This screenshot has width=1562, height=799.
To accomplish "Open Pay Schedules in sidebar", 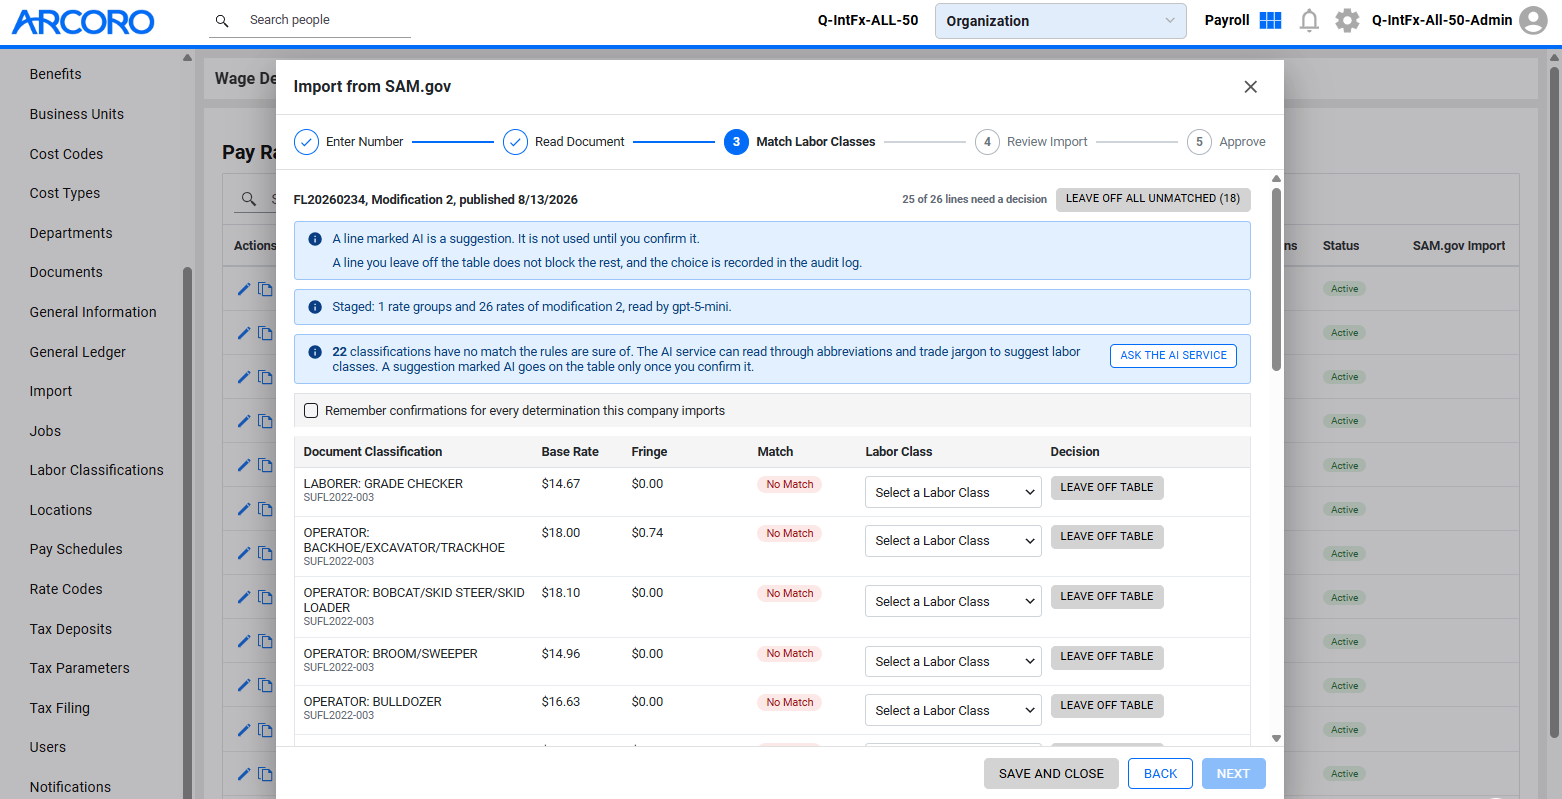I will [x=76, y=549].
